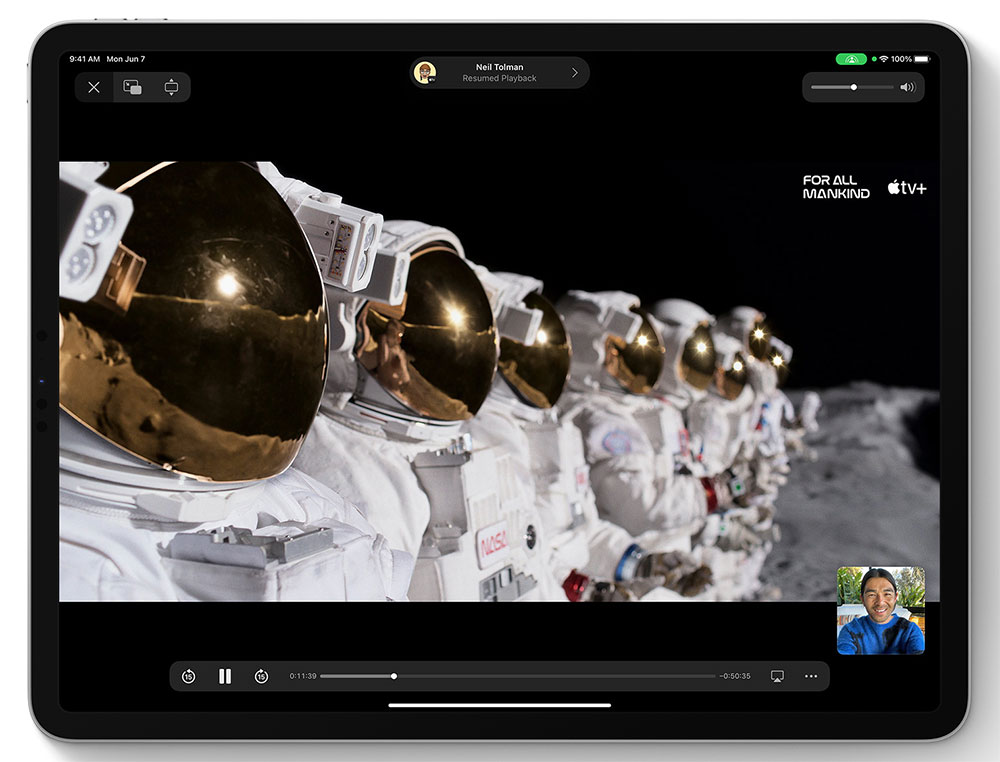Screen dimensions: 1000x762
Task: Open Neil Tolman SharePlay notification
Action: (499, 73)
